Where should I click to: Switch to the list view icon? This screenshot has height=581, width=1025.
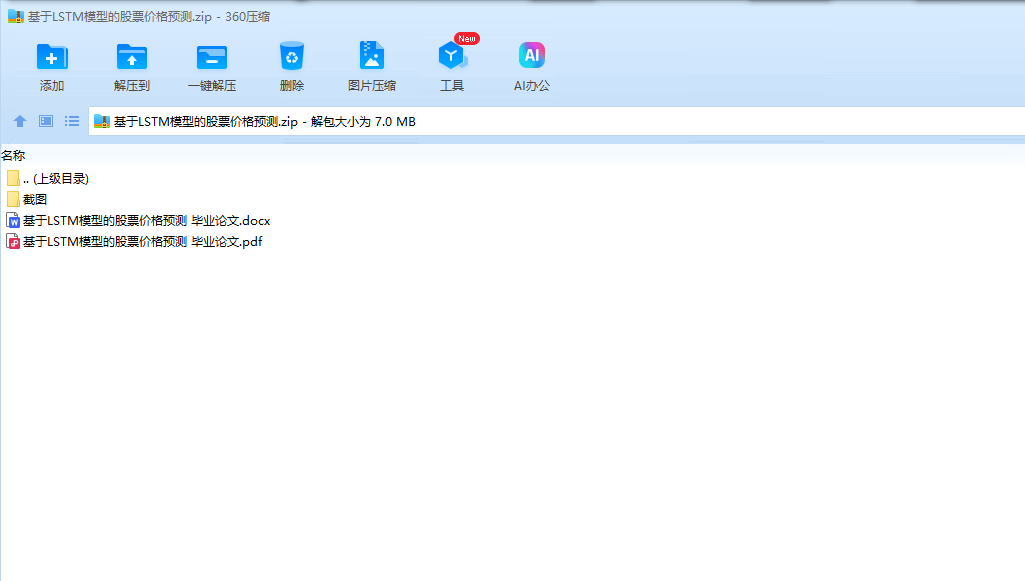72,121
